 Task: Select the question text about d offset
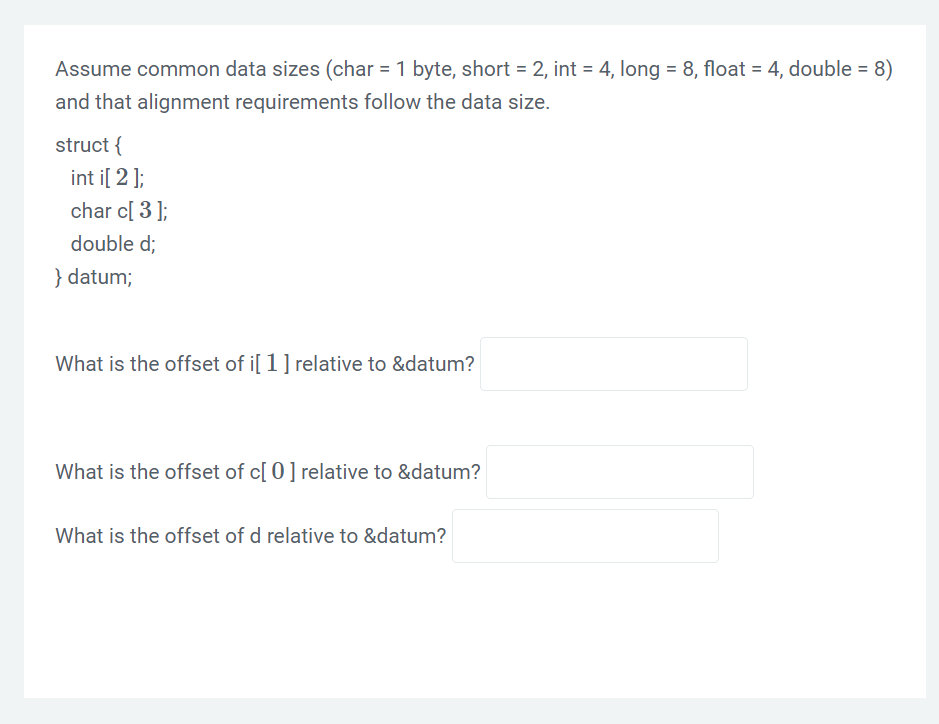(x=250, y=535)
